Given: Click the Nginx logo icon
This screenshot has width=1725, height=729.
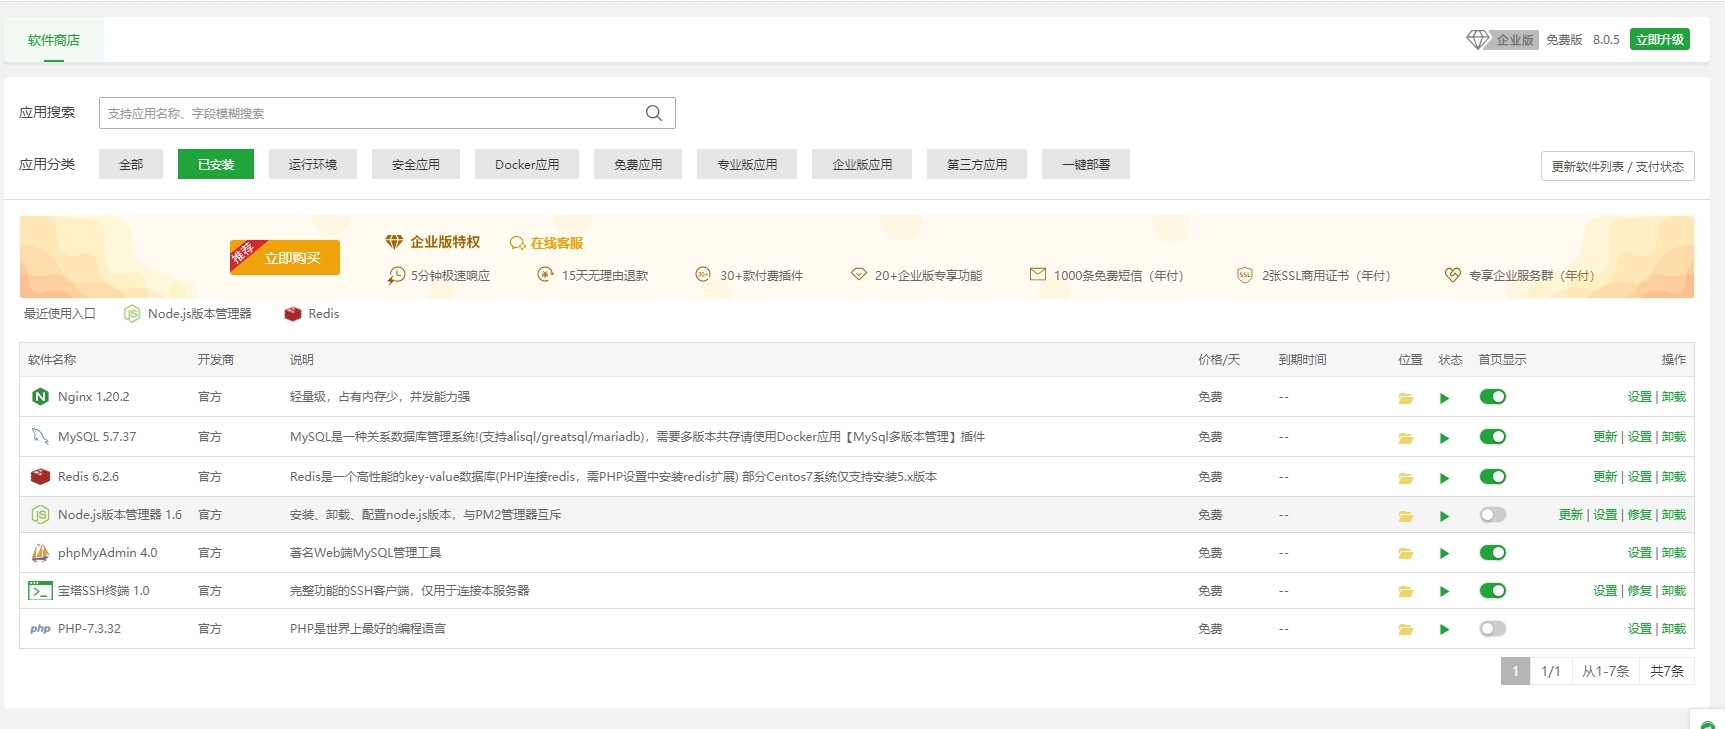Looking at the screenshot, I should [40, 397].
